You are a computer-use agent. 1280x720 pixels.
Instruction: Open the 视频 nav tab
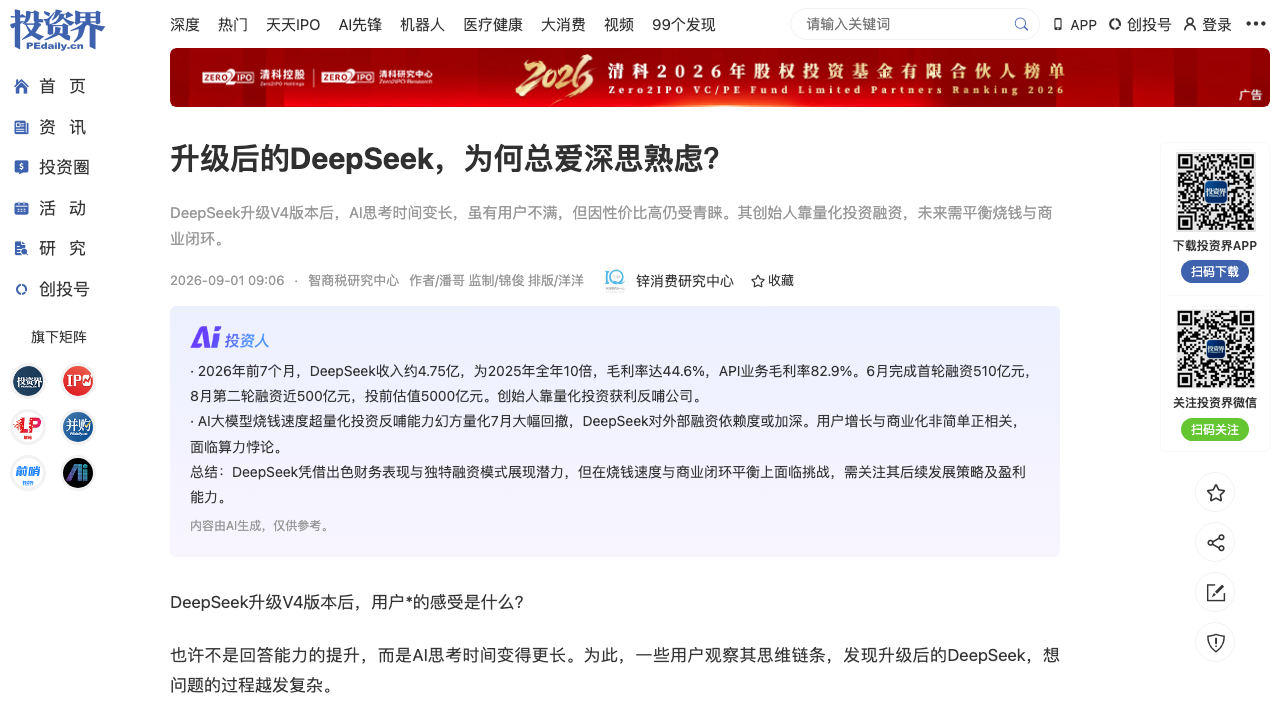pyautogui.click(x=619, y=25)
